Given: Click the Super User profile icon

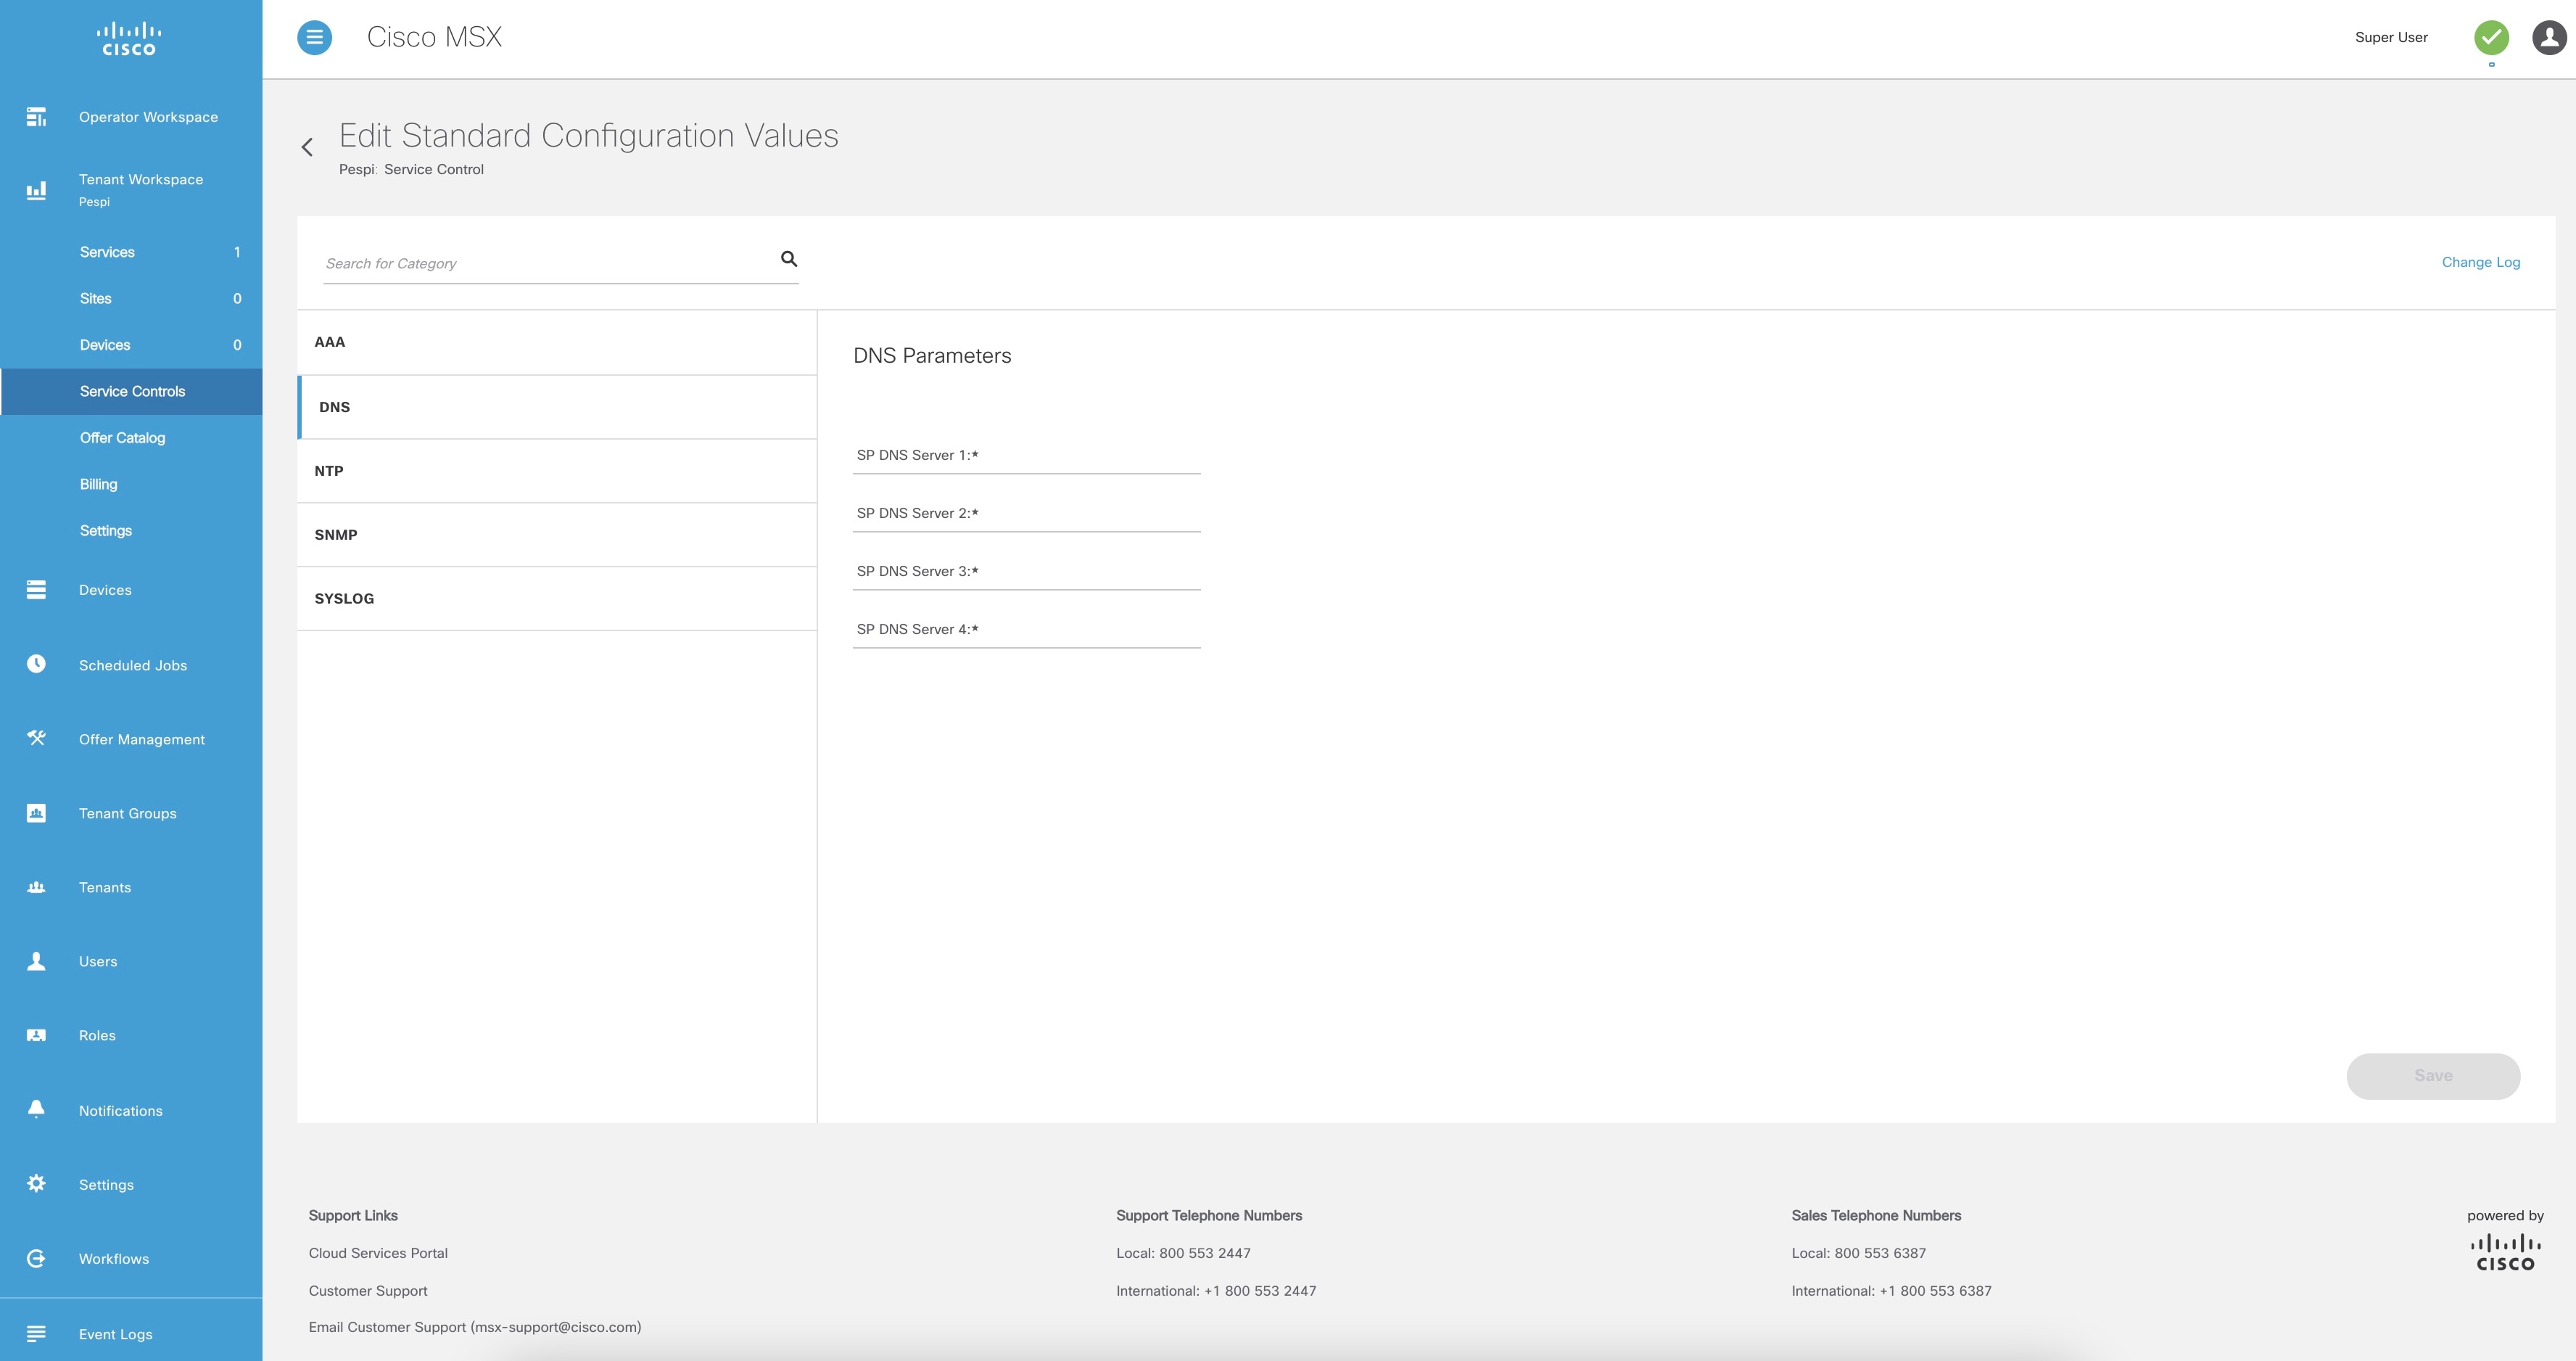Looking at the screenshot, I should [x=2542, y=36].
